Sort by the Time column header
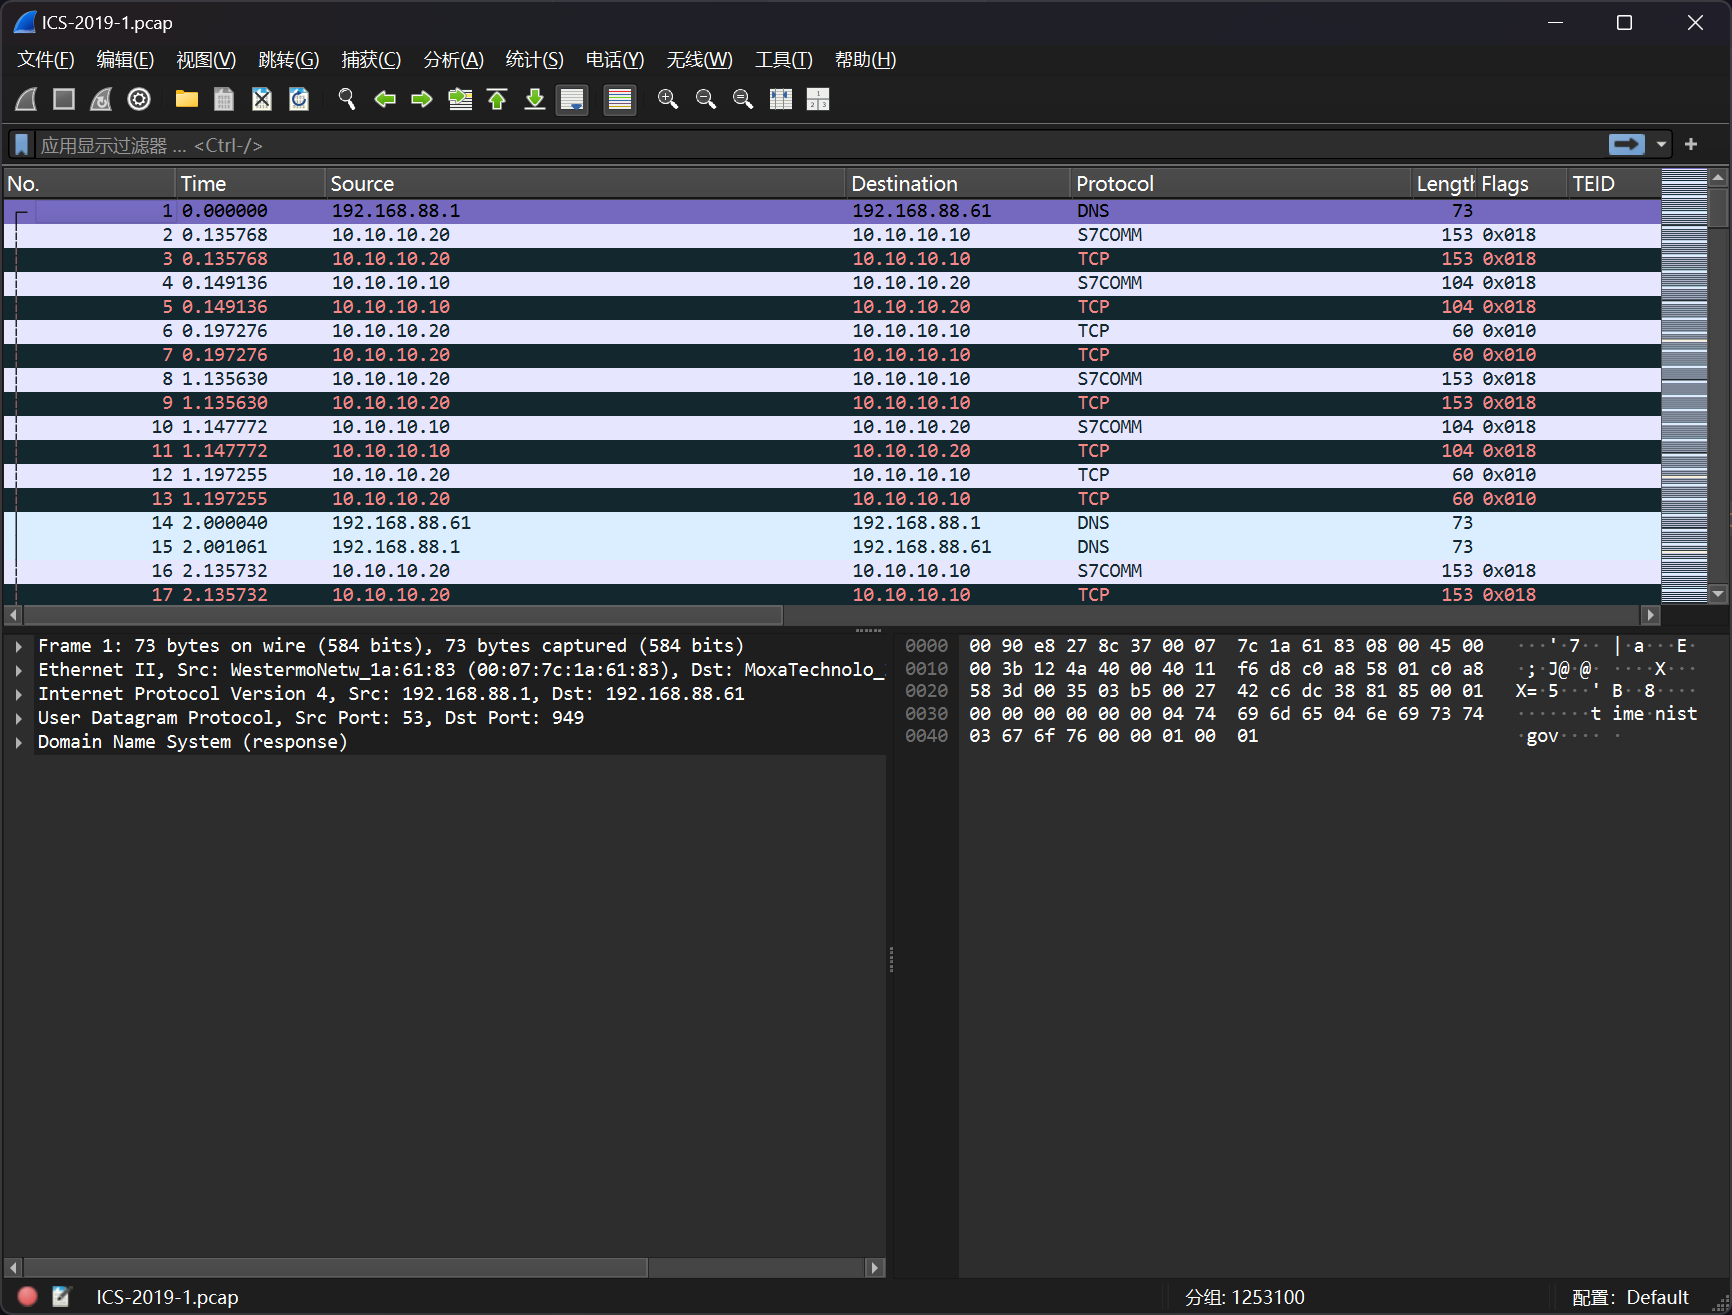Viewport: 1732px width, 1315px height. coord(250,184)
